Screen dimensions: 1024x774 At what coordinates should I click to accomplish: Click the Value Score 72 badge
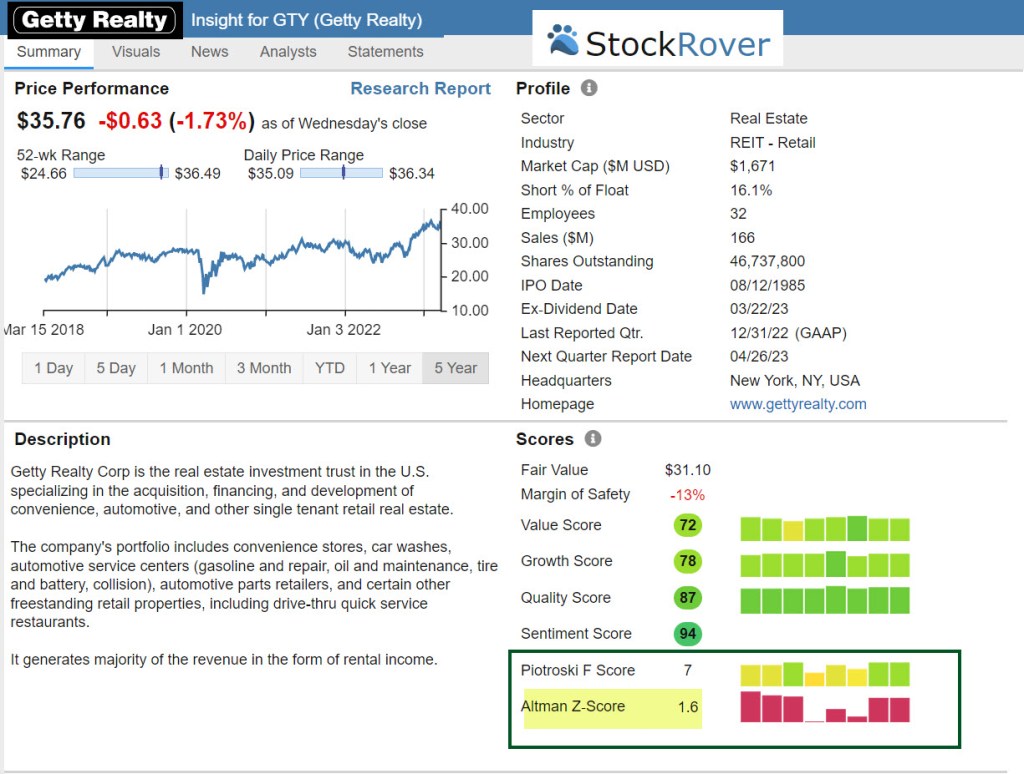[688, 525]
